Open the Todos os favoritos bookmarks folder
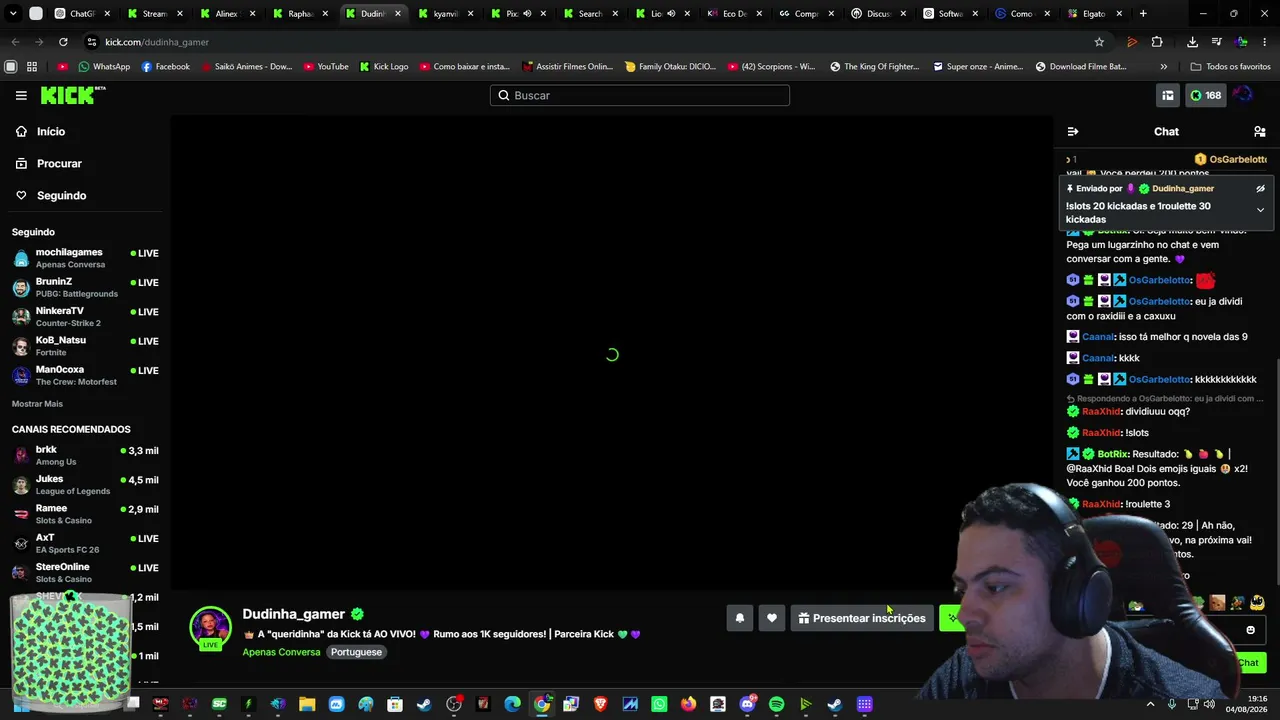The height and width of the screenshot is (720, 1280). pos(1230,67)
